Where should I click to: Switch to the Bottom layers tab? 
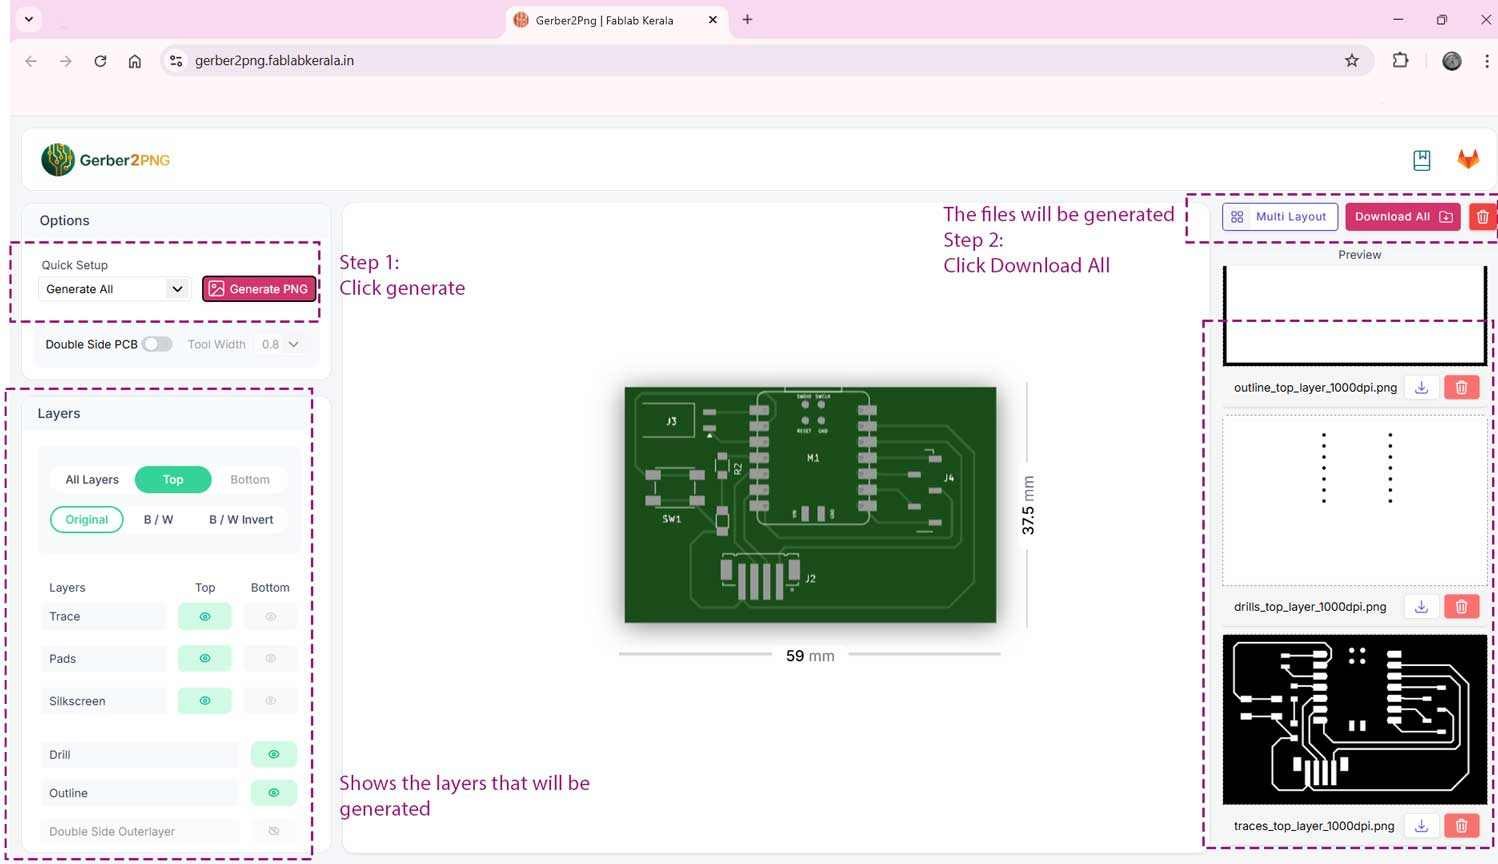click(x=249, y=479)
